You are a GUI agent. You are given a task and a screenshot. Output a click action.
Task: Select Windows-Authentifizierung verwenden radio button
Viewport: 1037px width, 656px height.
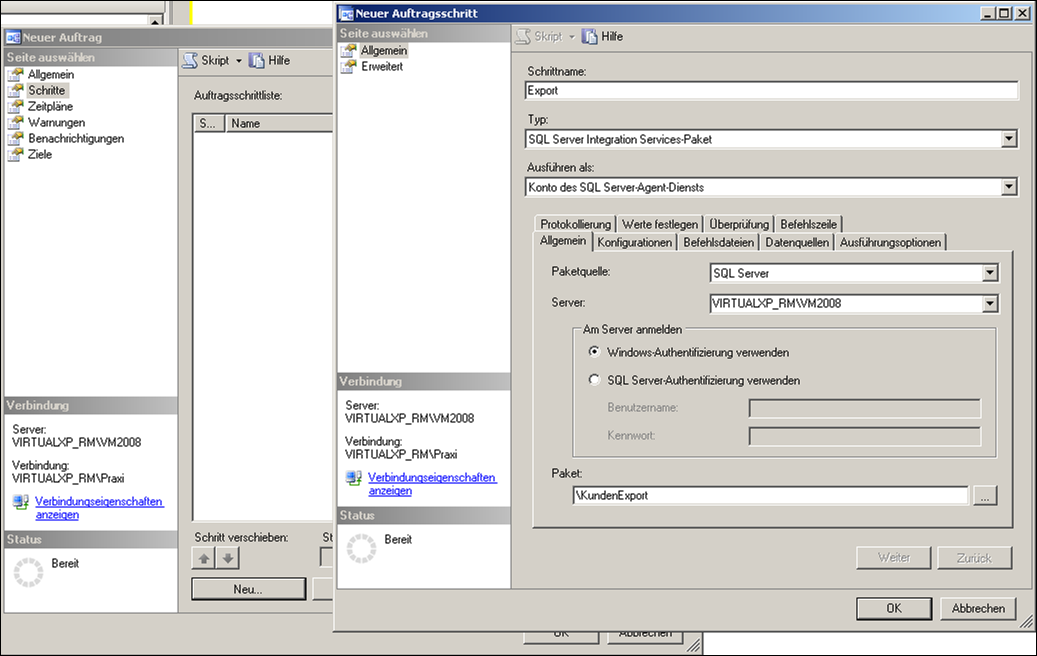pos(595,352)
